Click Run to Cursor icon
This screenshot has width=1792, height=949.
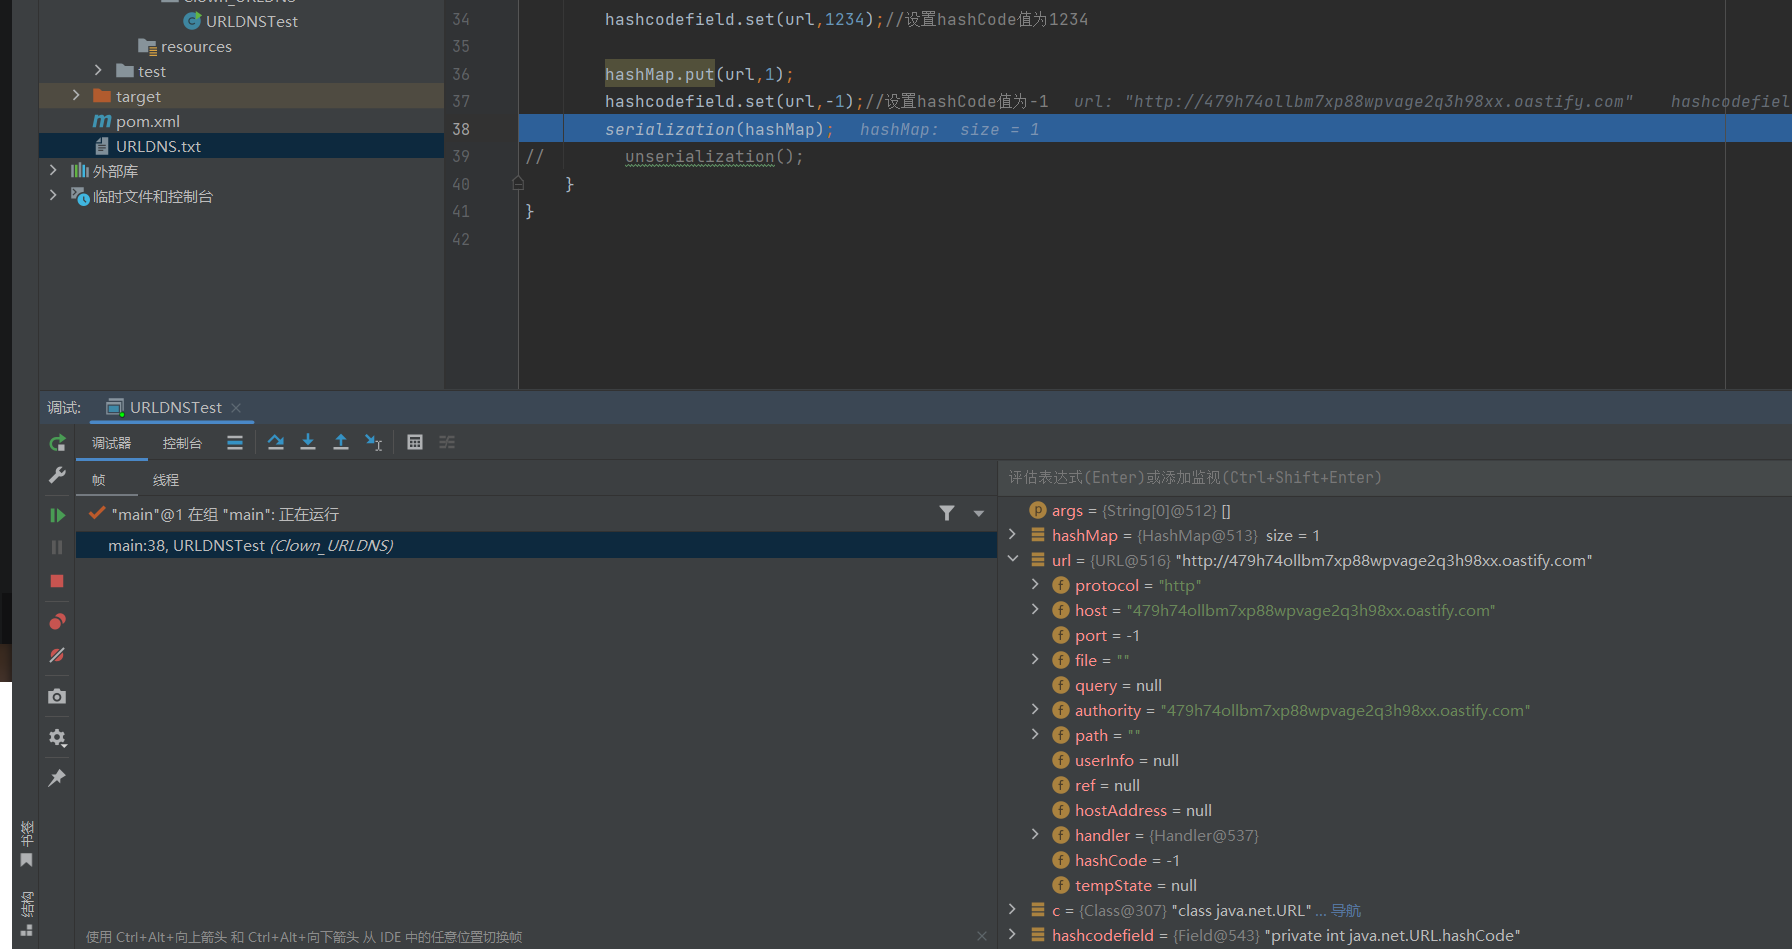374,442
